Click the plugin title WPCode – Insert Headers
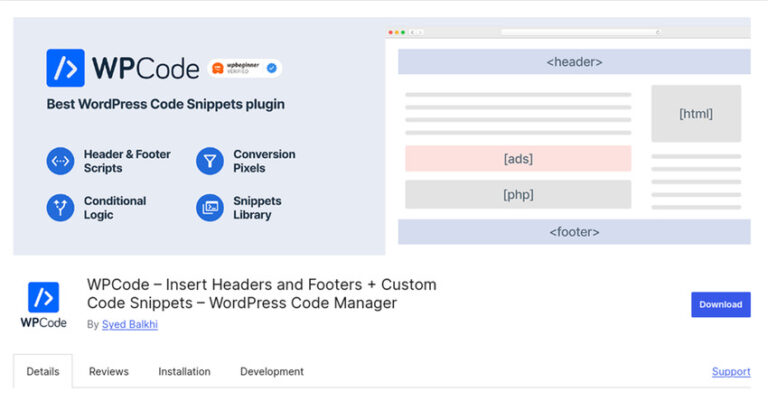768x401 pixels. pos(262,294)
